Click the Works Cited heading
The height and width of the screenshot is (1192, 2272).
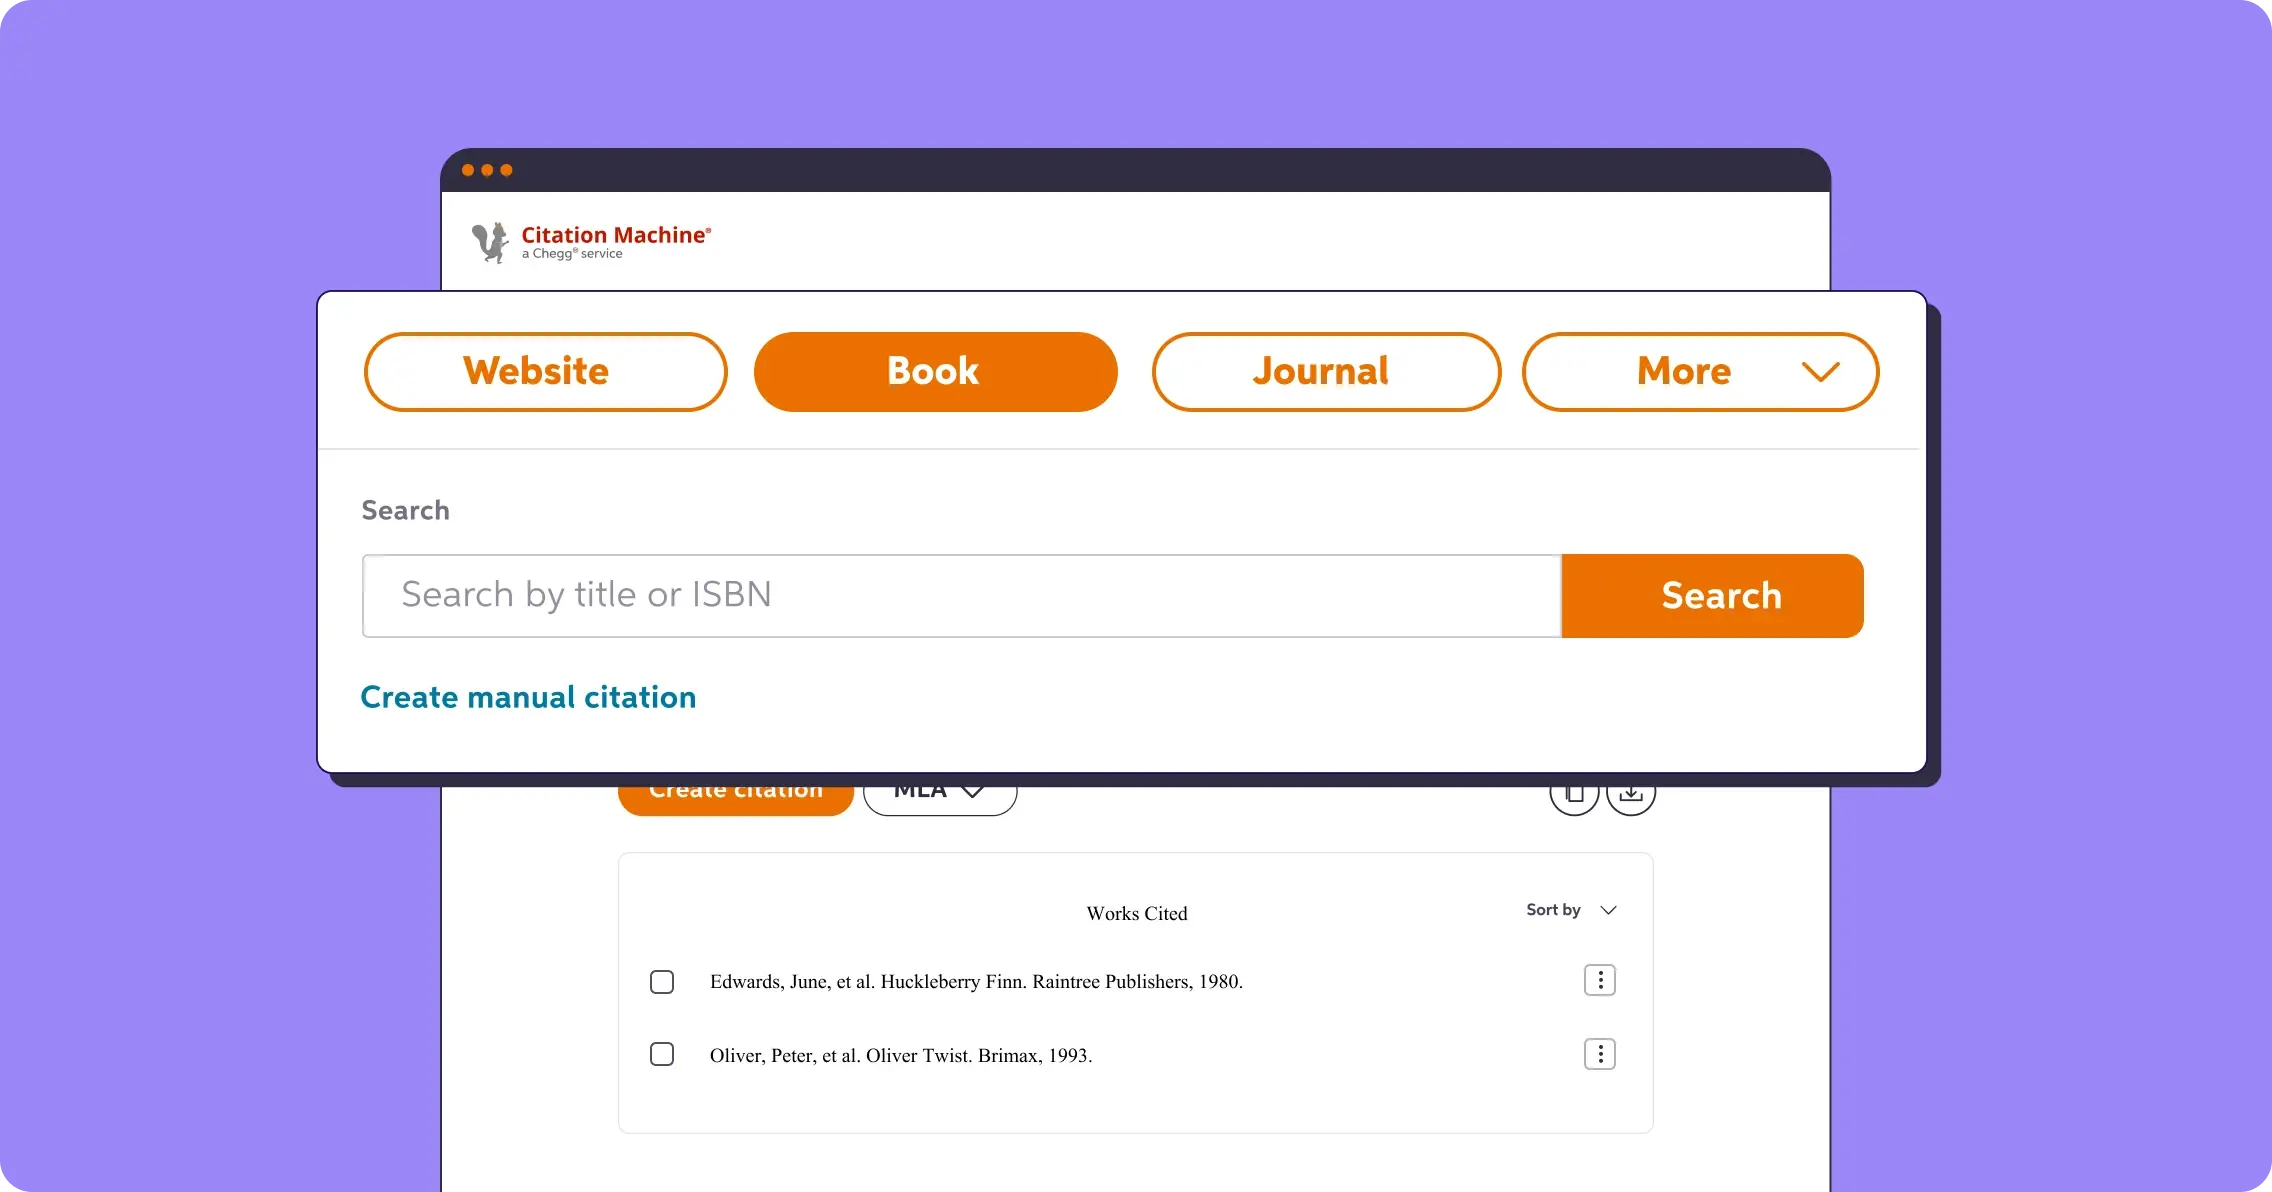pos(1137,913)
